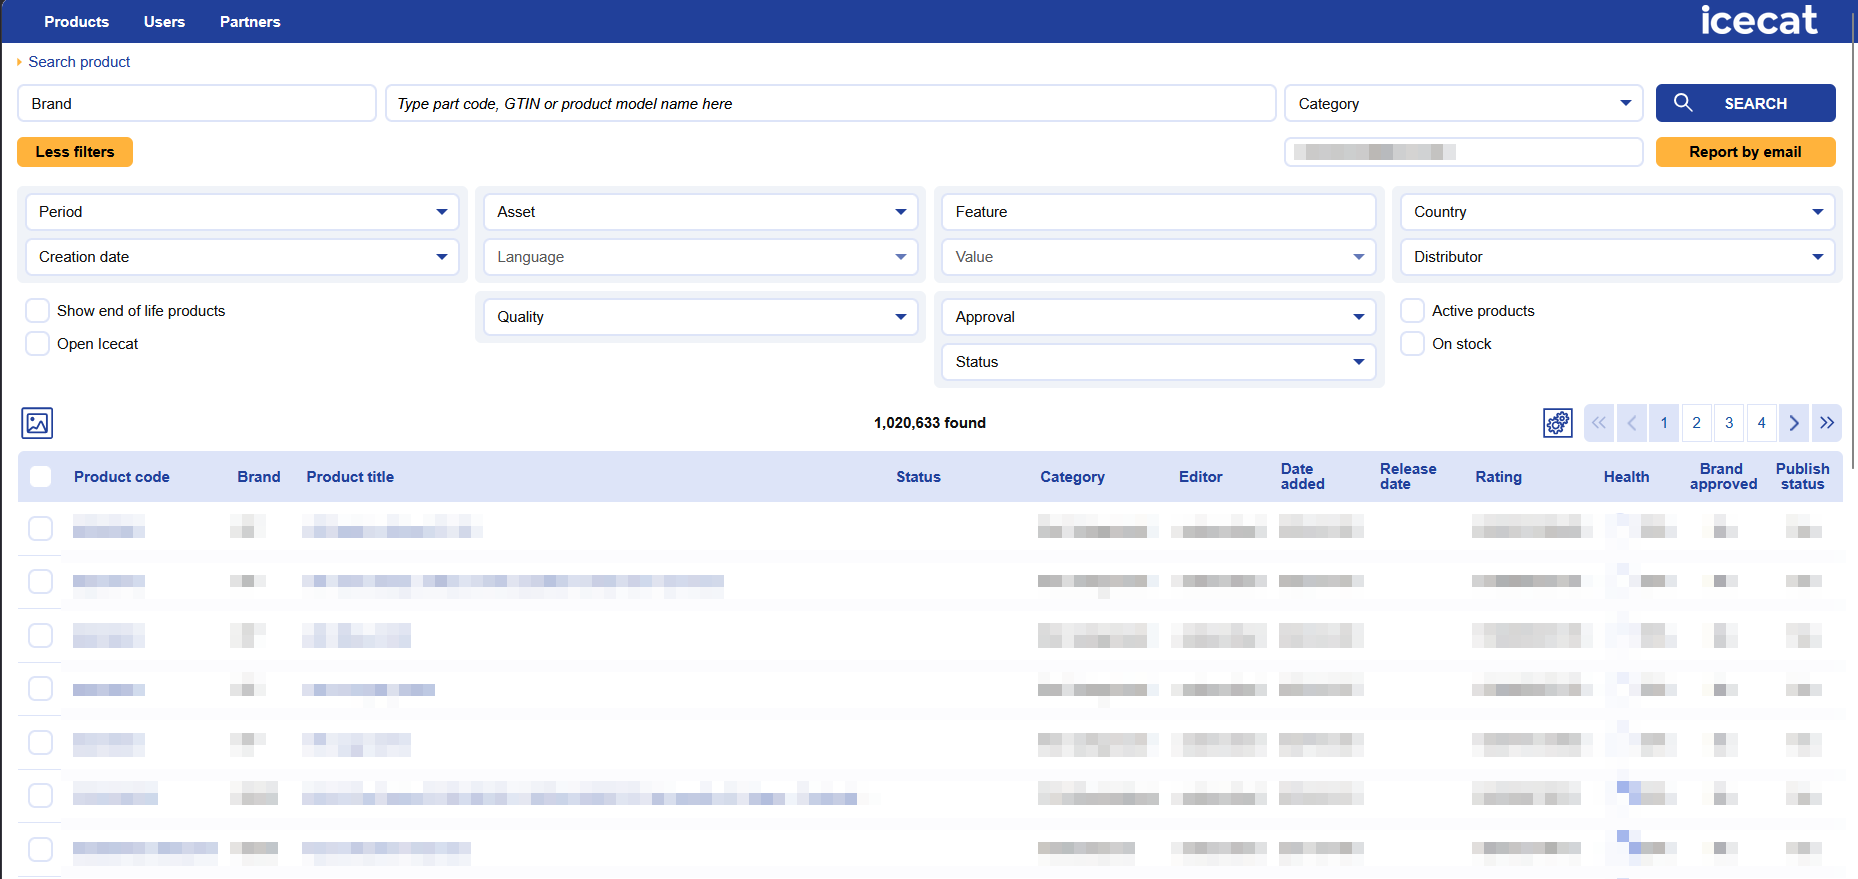Viewport: 1858px width, 879px height.
Task: Select all rows via header checkbox
Action: [40, 477]
